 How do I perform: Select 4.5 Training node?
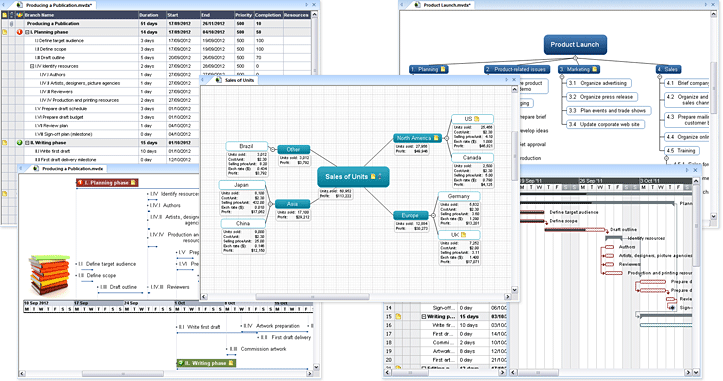click(x=682, y=150)
